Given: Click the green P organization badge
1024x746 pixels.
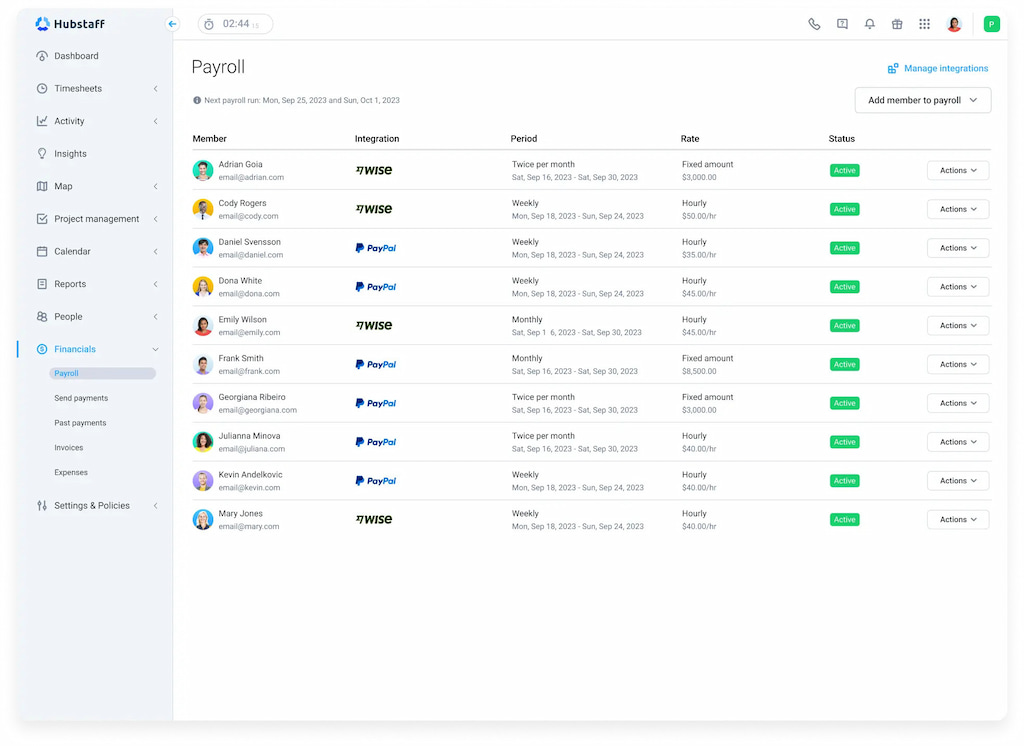Looking at the screenshot, I should pos(991,23).
